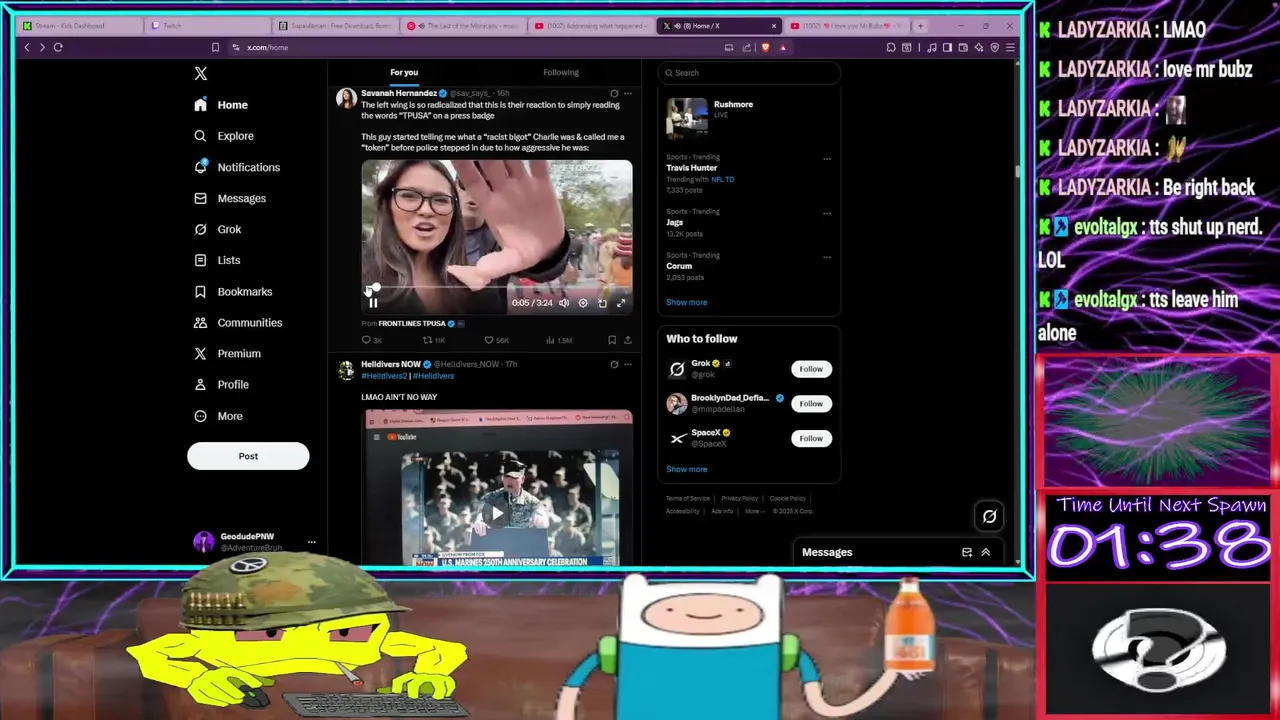The height and width of the screenshot is (720, 1280).
Task: Open Premium in the sidebar
Action: 227,353
